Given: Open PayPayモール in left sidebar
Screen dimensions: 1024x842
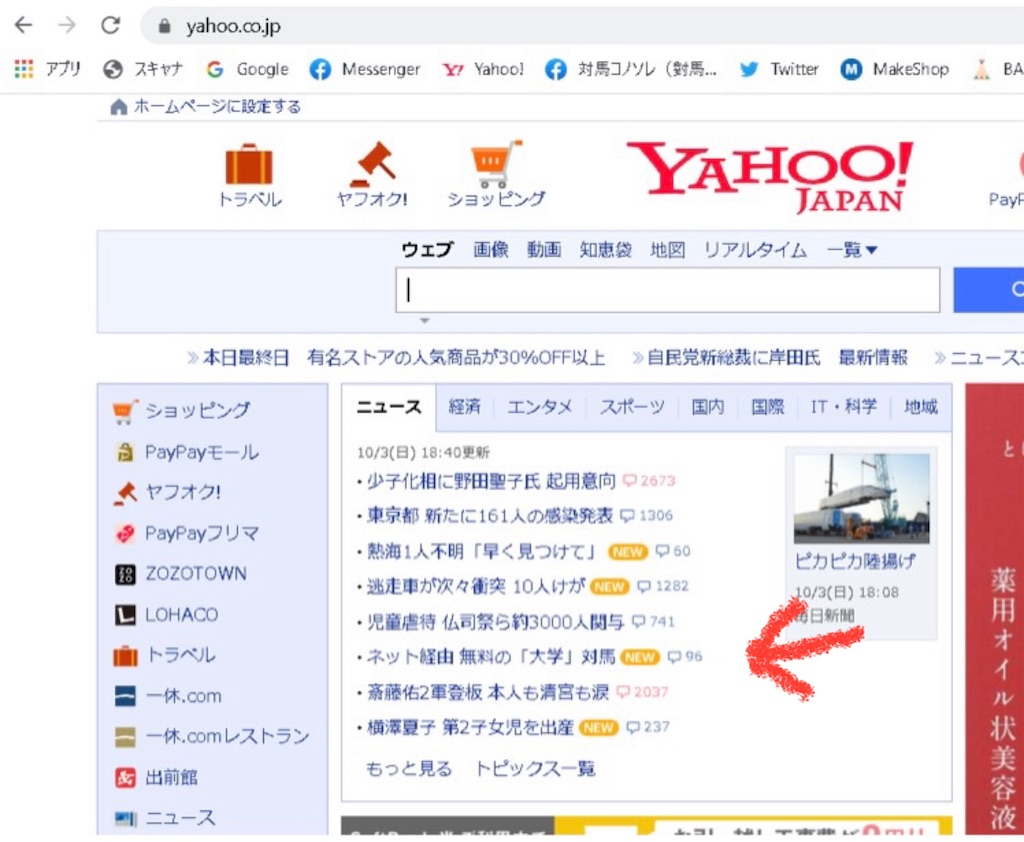Looking at the screenshot, I should 187,451.
